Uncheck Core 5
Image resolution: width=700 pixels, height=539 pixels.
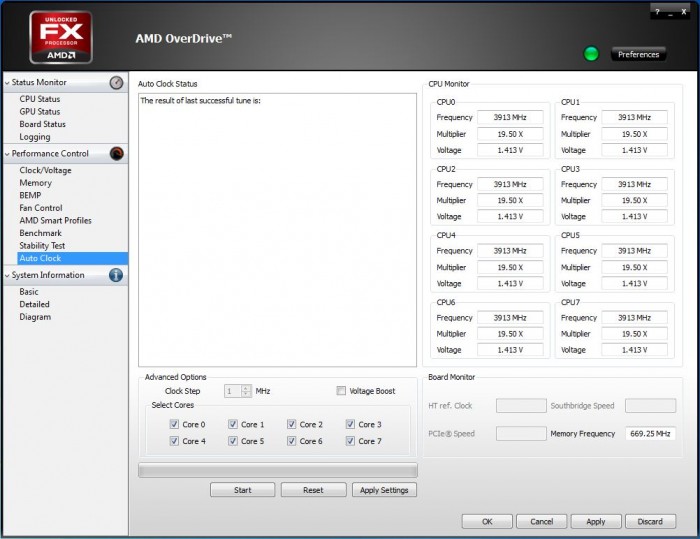pyautogui.click(x=233, y=441)
